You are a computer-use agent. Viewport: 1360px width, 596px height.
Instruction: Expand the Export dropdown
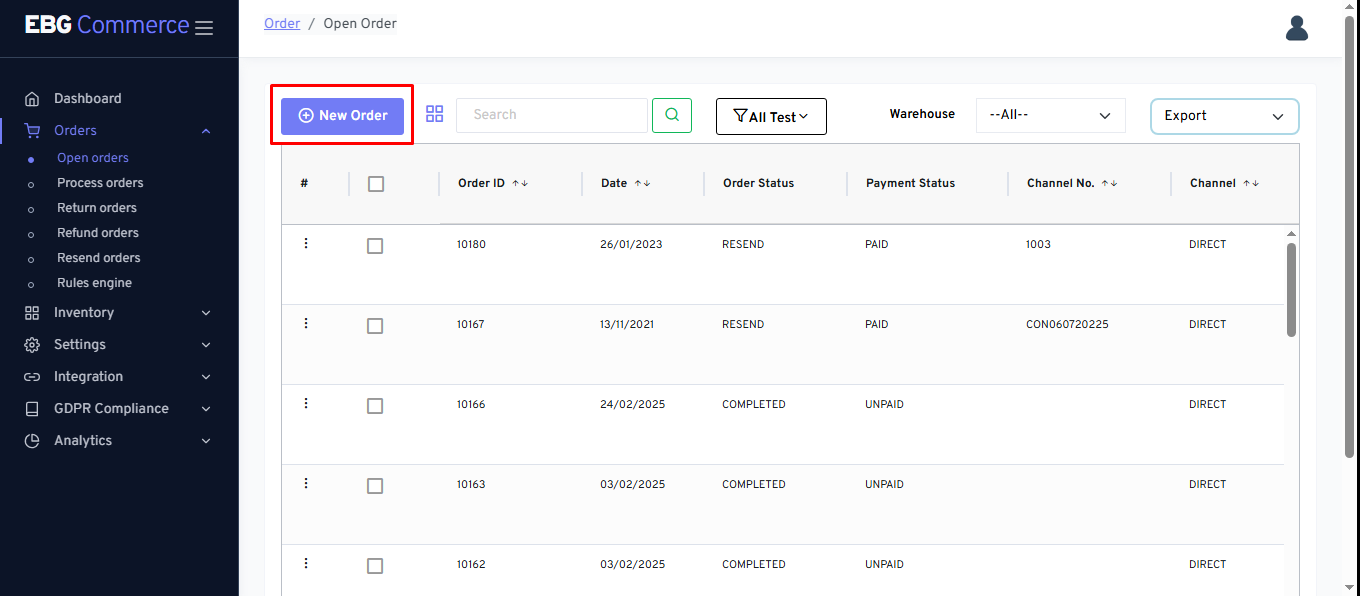[x=1224, y=116]
